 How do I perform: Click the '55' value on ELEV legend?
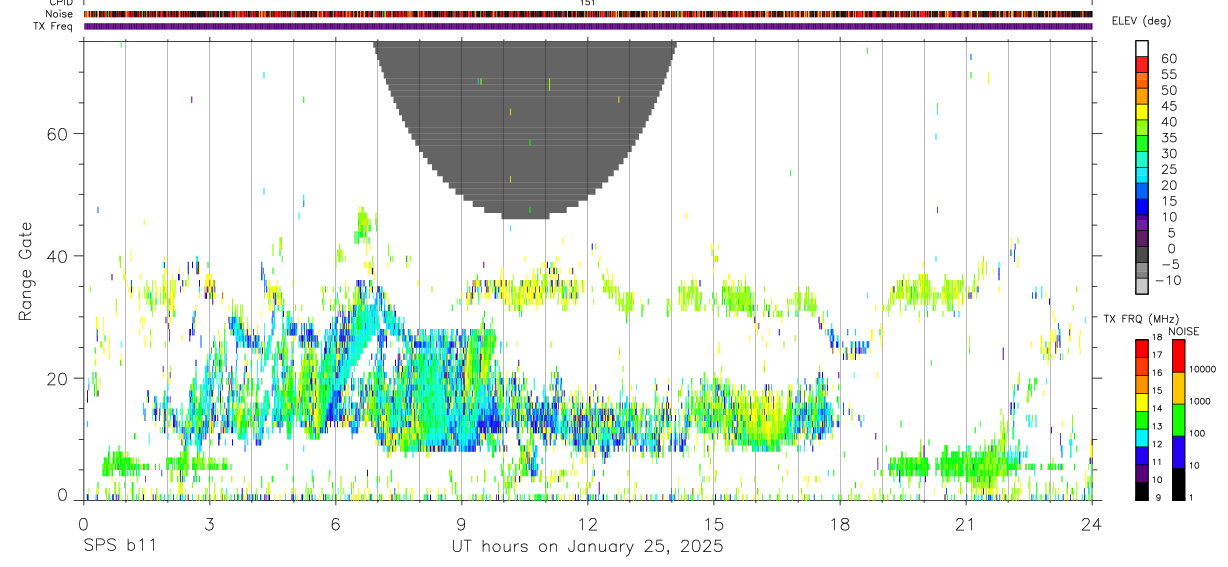tap(1168, 74)
